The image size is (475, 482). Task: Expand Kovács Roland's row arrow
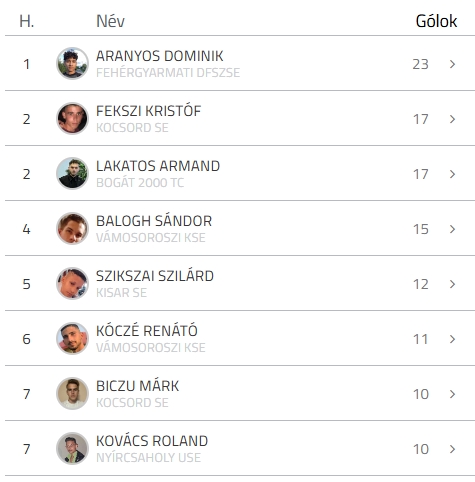point(452,449)
